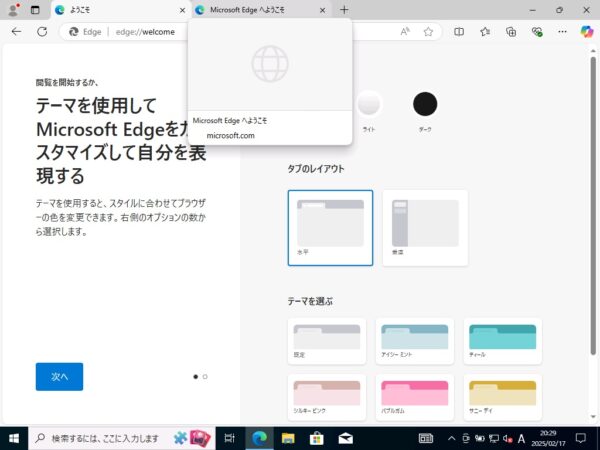The image size is (600, 450).
Task: Click Edge icon on the taskbar
Action: tap(259, 438)
